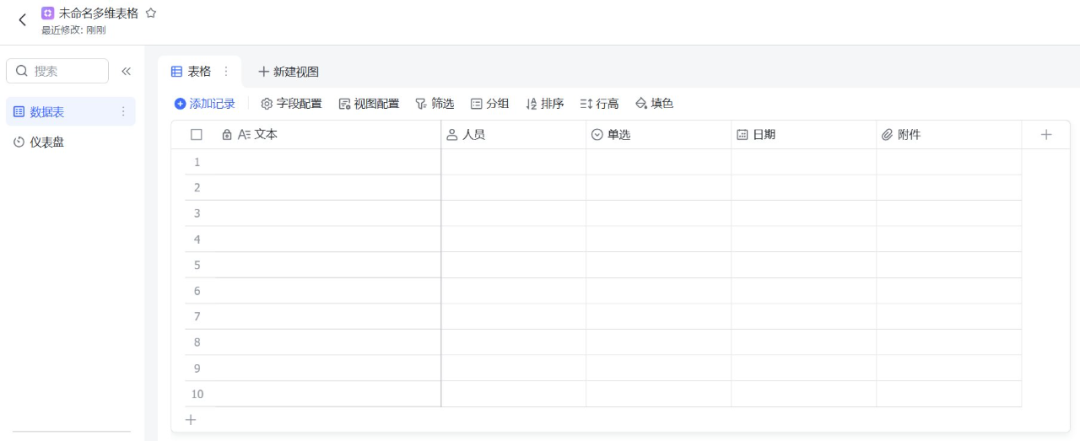The height and width of the screenshot is (441, 1080).
Task: Click 添加记录 to add a record
Action: point(205,104)
